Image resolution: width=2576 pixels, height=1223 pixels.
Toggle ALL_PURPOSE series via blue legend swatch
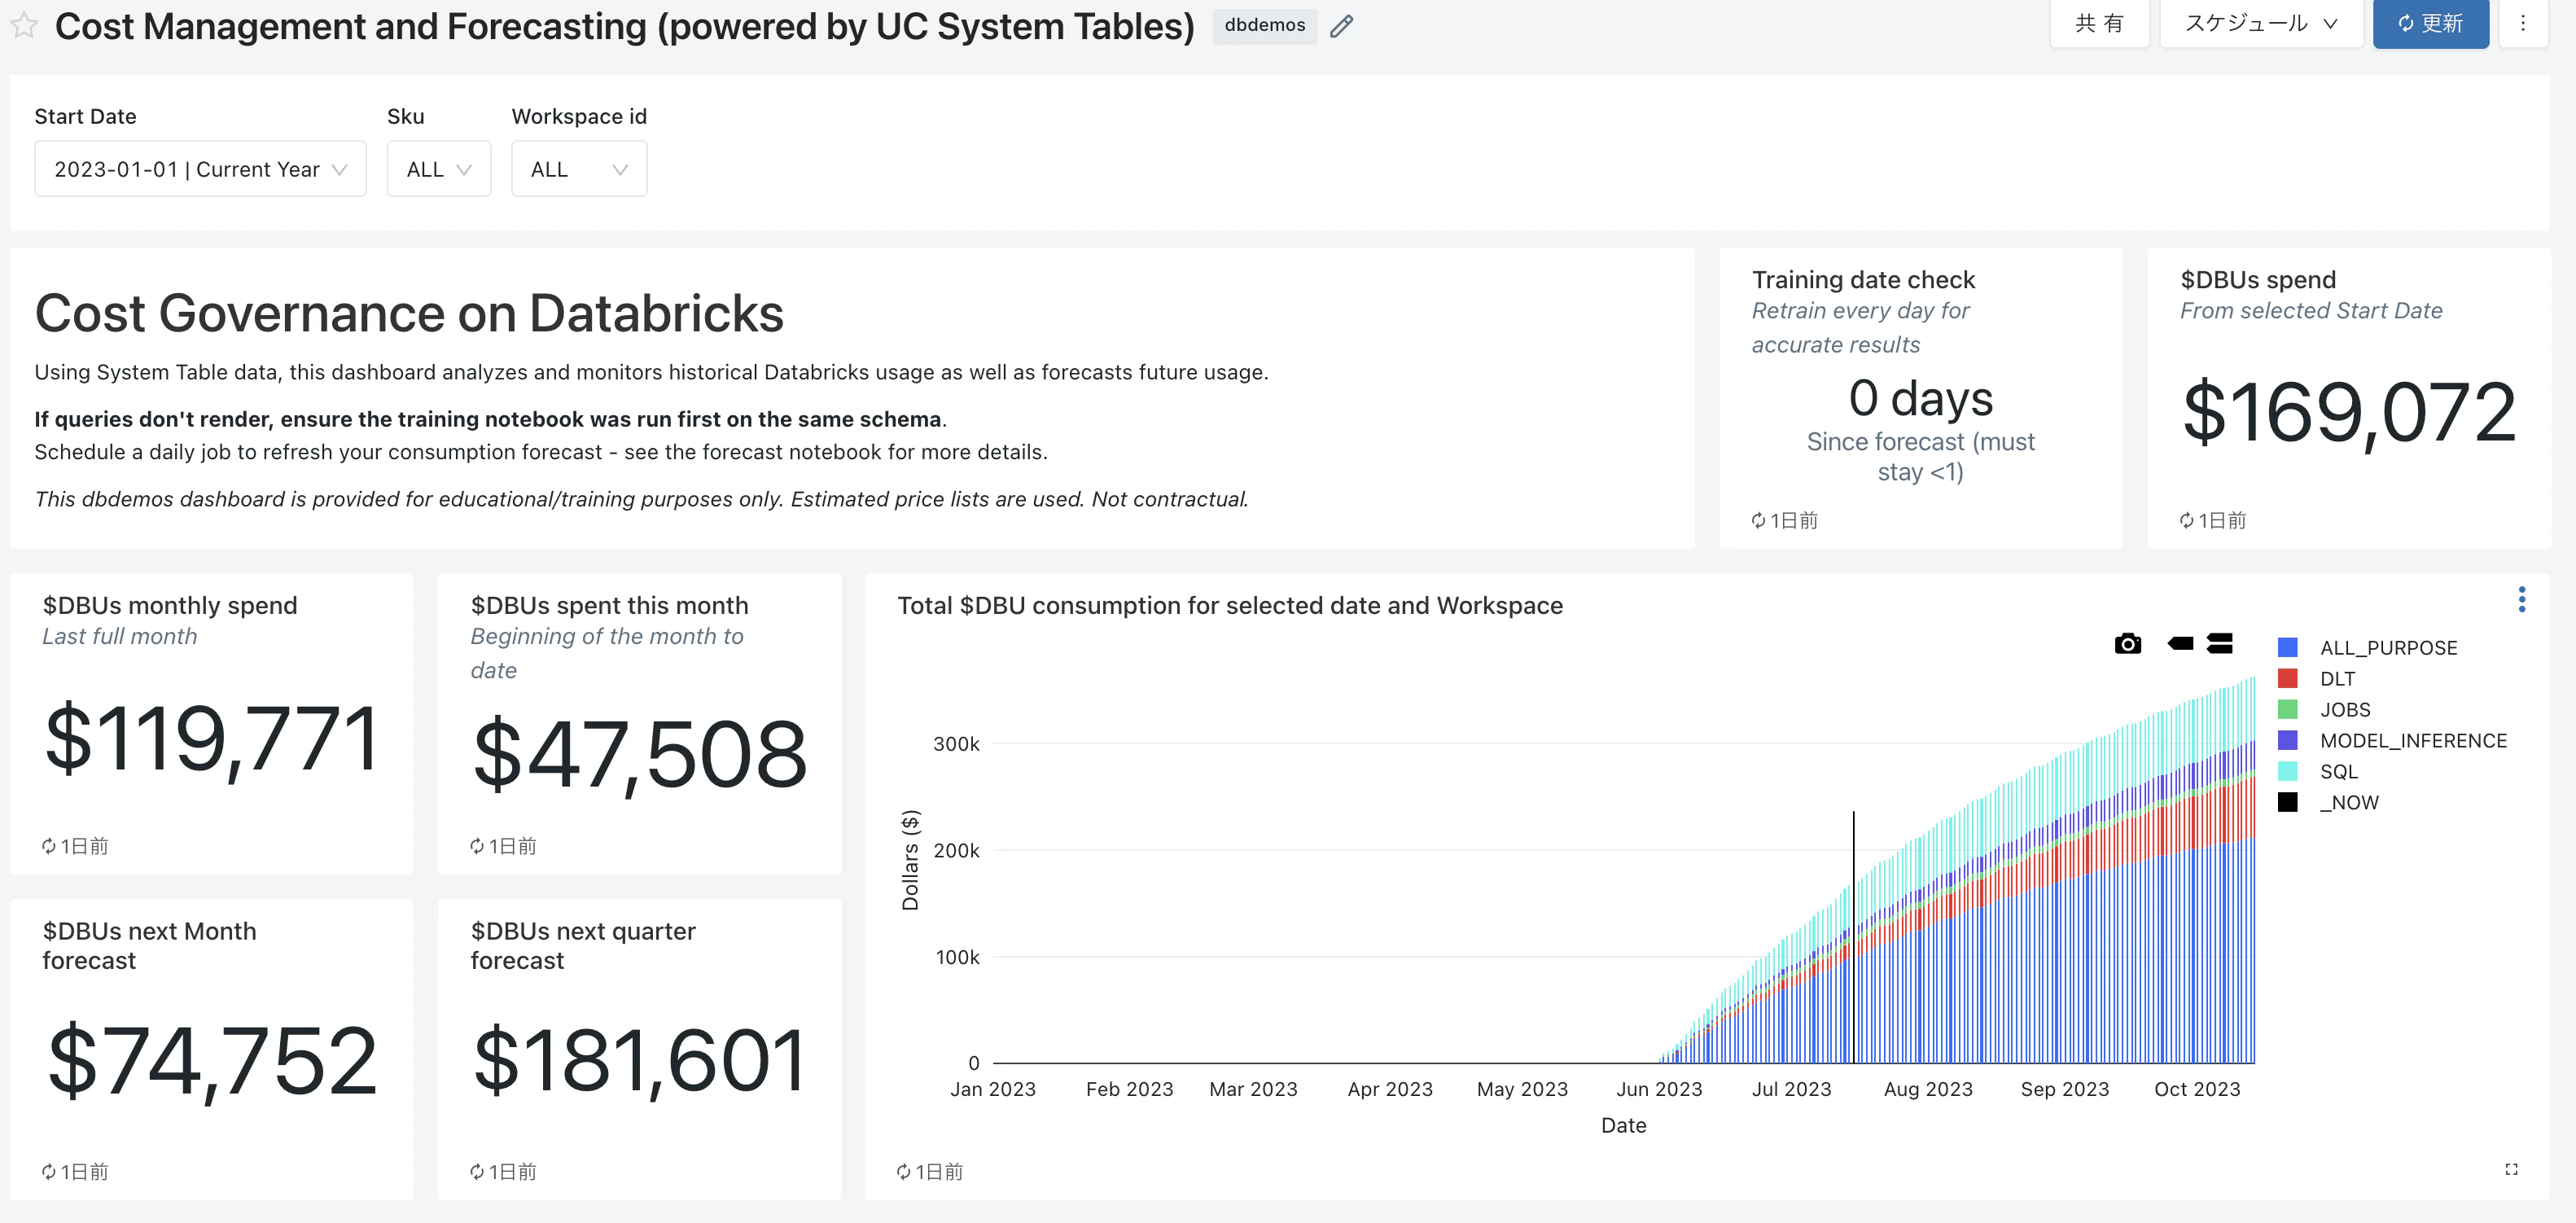pyautogui.click(x=2287, y=647)
